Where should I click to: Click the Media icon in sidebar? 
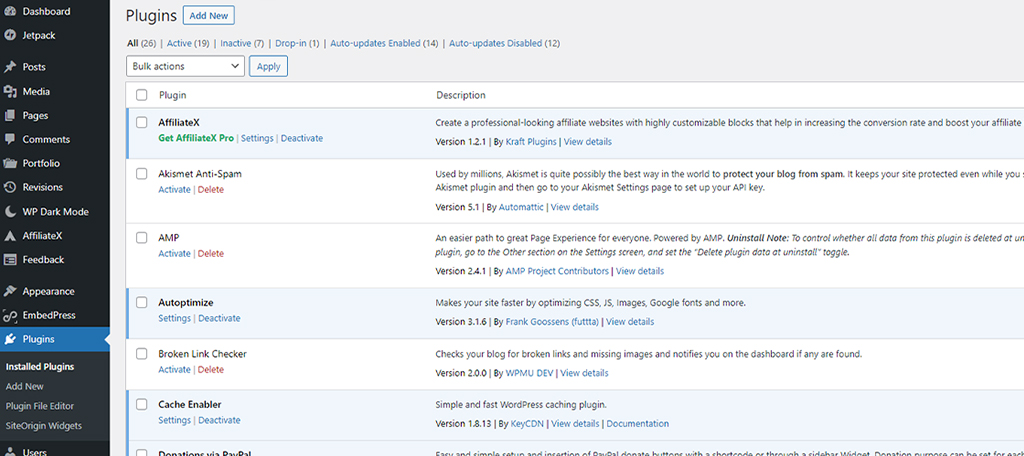coord(10,91)
